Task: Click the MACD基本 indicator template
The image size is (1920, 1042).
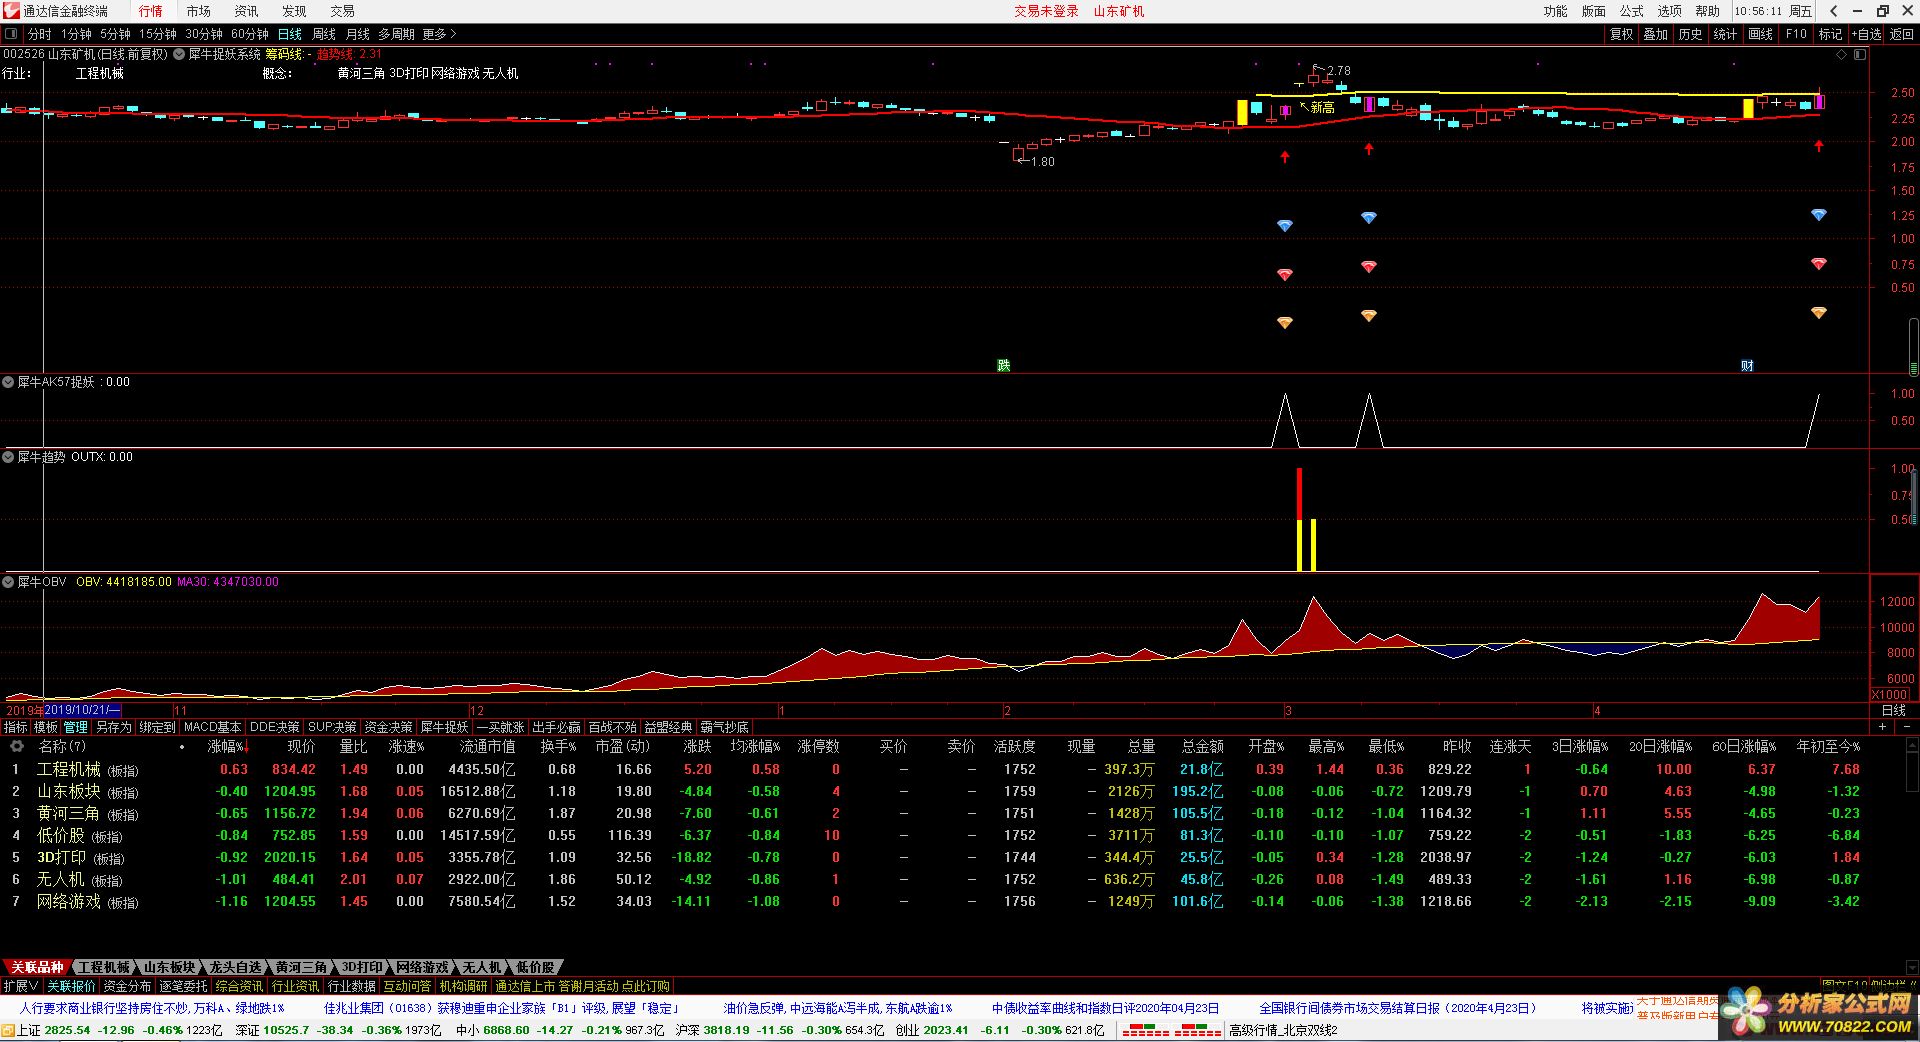Action: (212, 727)
